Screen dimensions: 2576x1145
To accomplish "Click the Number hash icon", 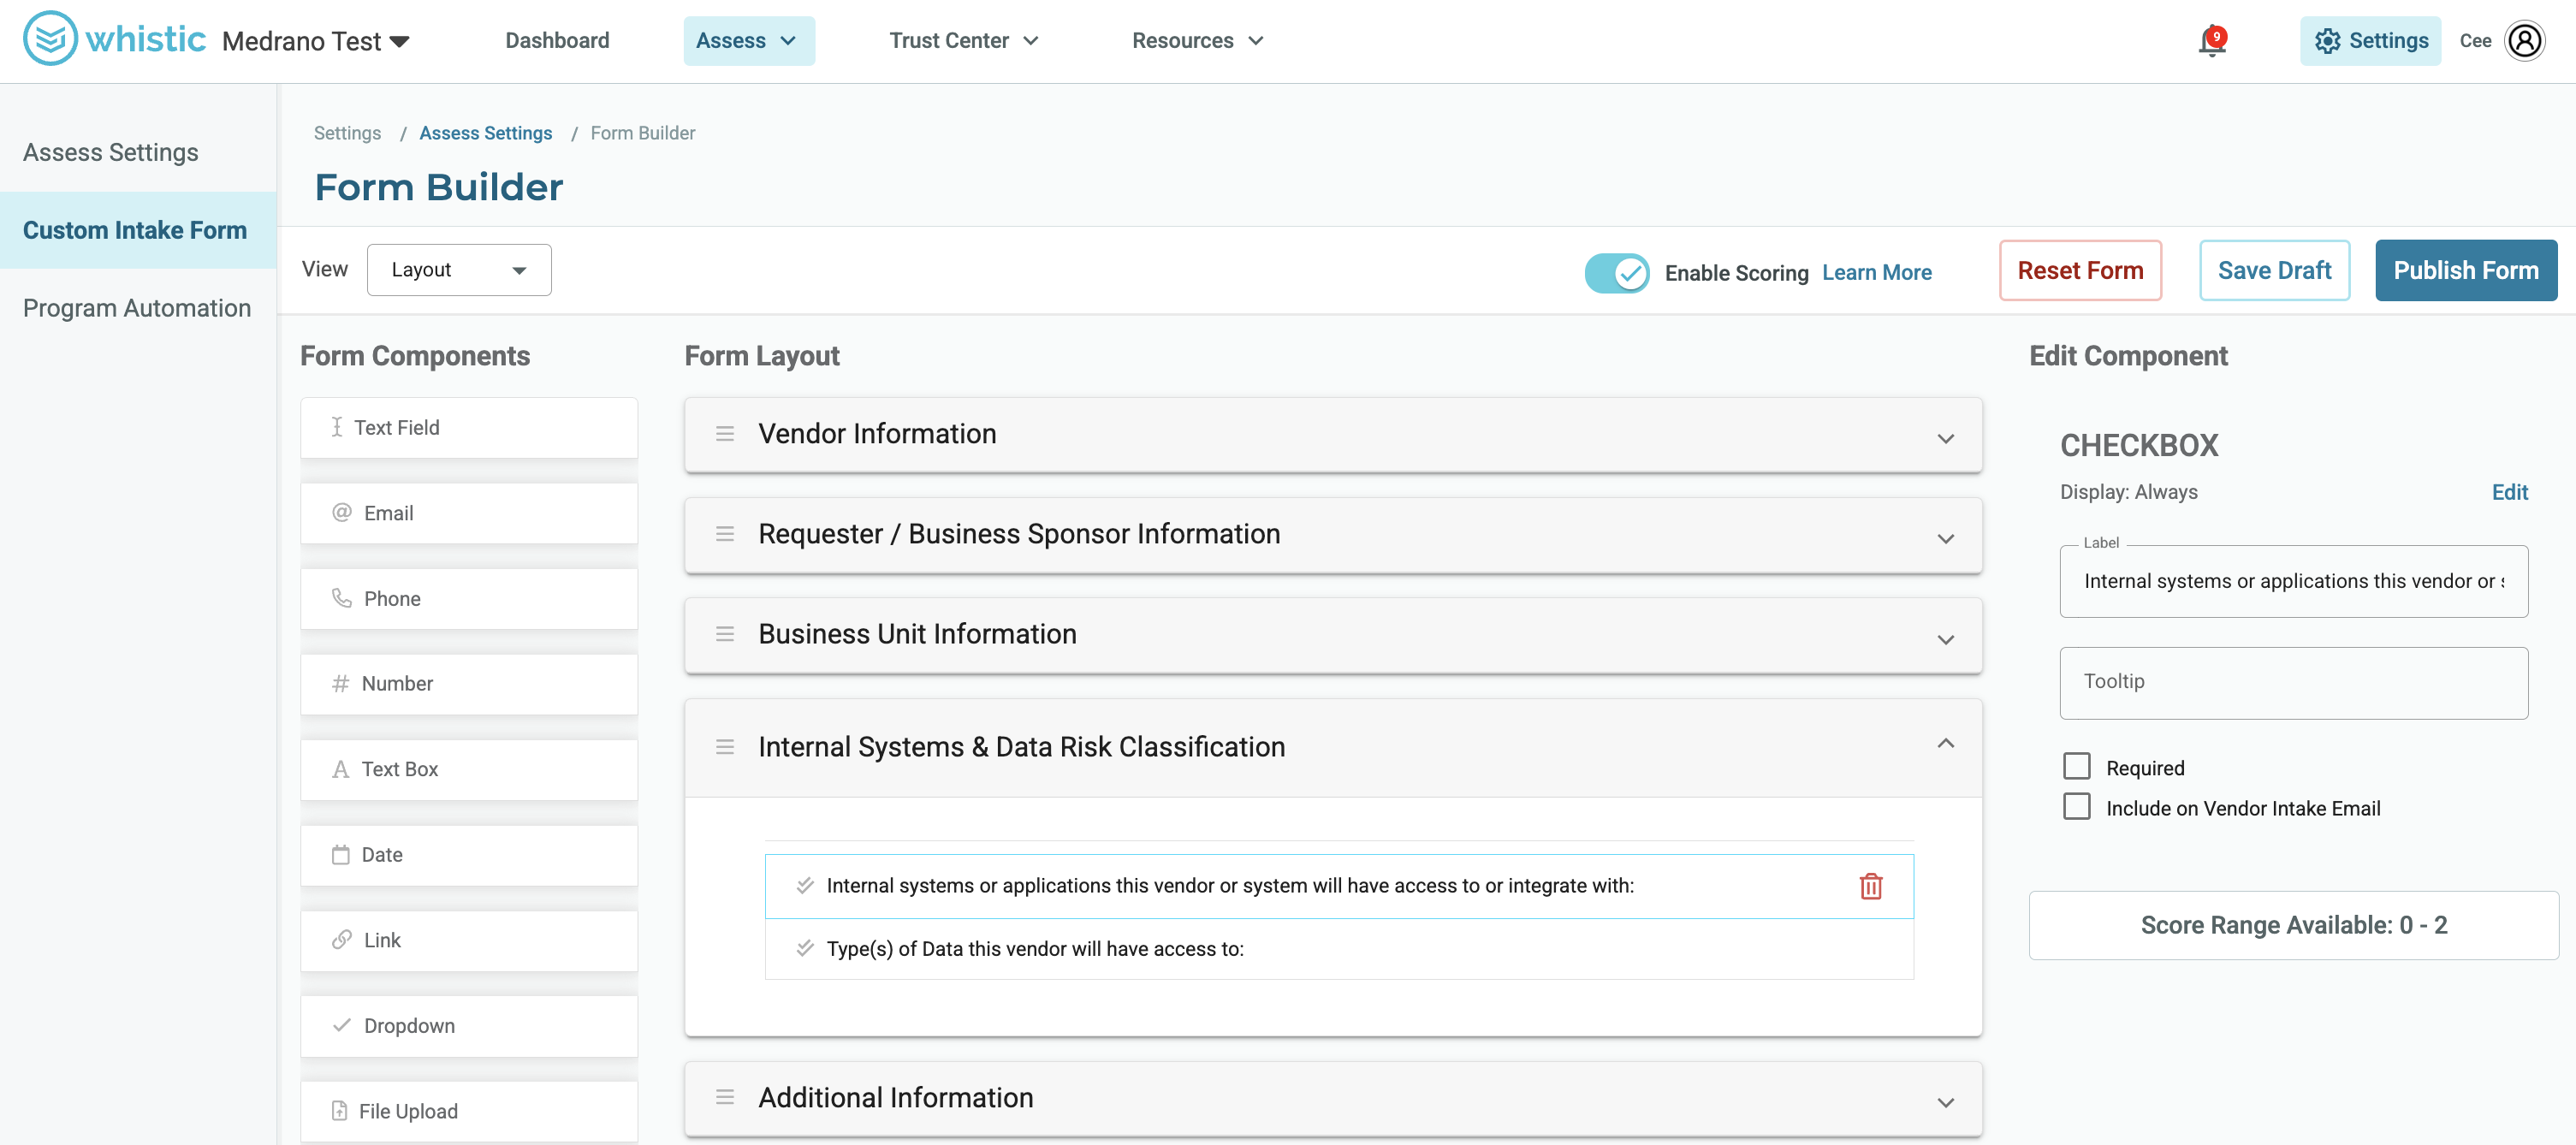I will (x=341, y=684).
